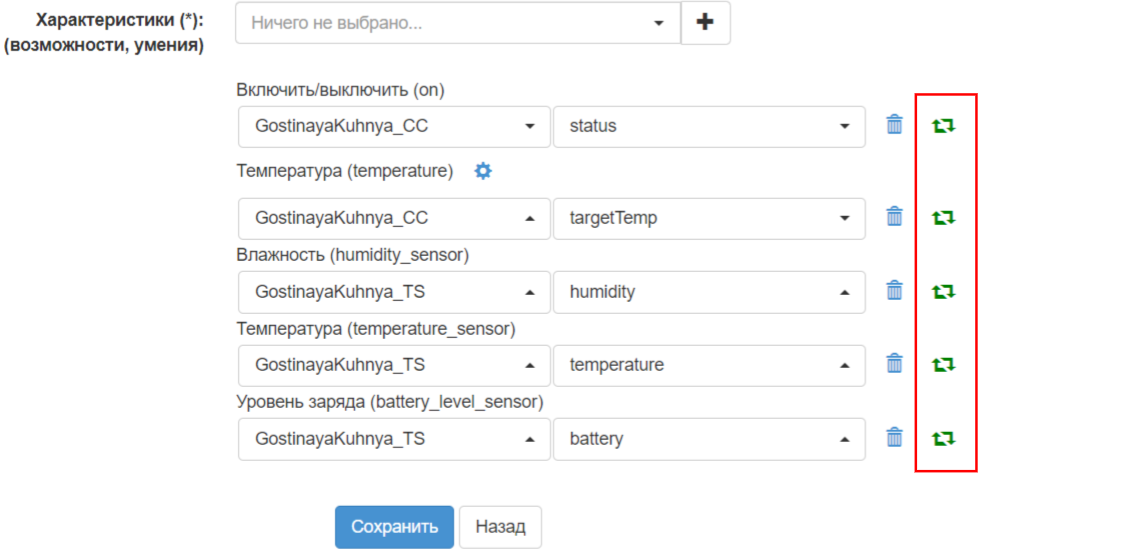Click green sync icon for status row
Screen dimensions: 1132x560
943,126
